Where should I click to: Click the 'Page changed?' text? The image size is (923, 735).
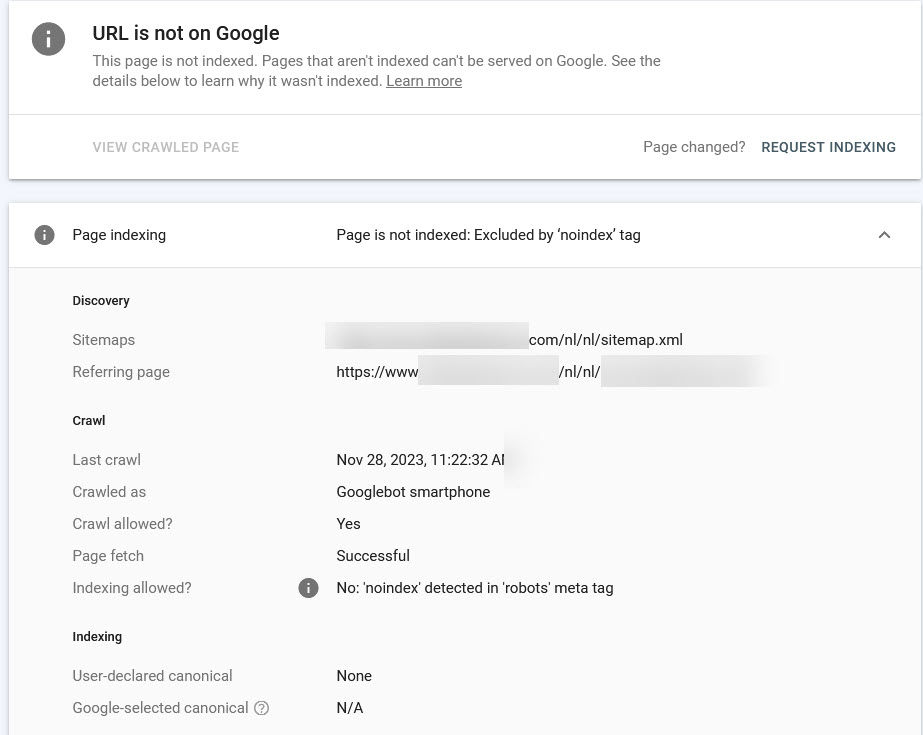(x=694, y=147)
